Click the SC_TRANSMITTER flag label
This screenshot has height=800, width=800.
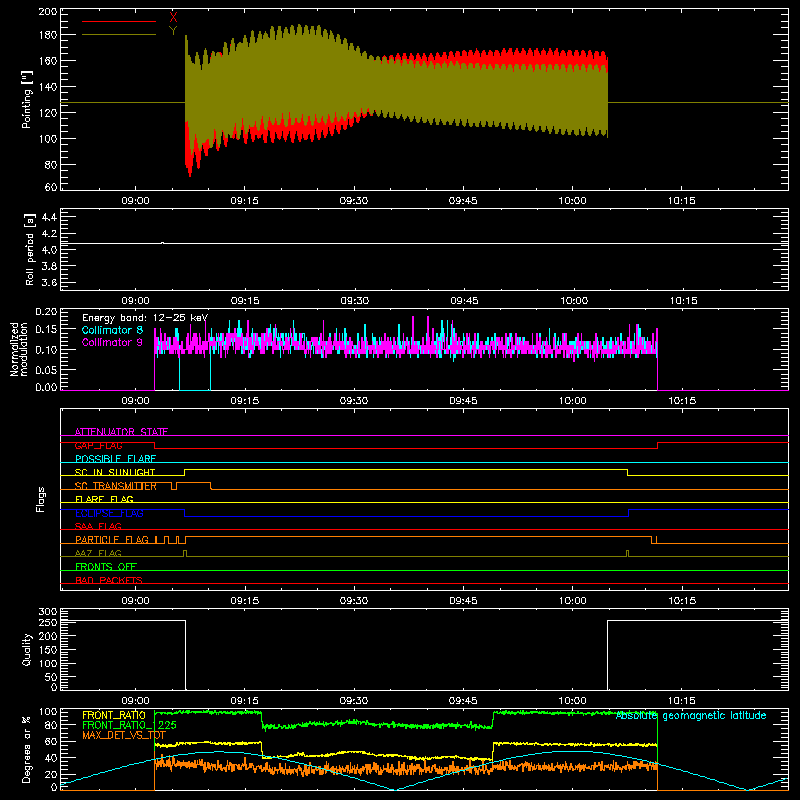(115, 486)
